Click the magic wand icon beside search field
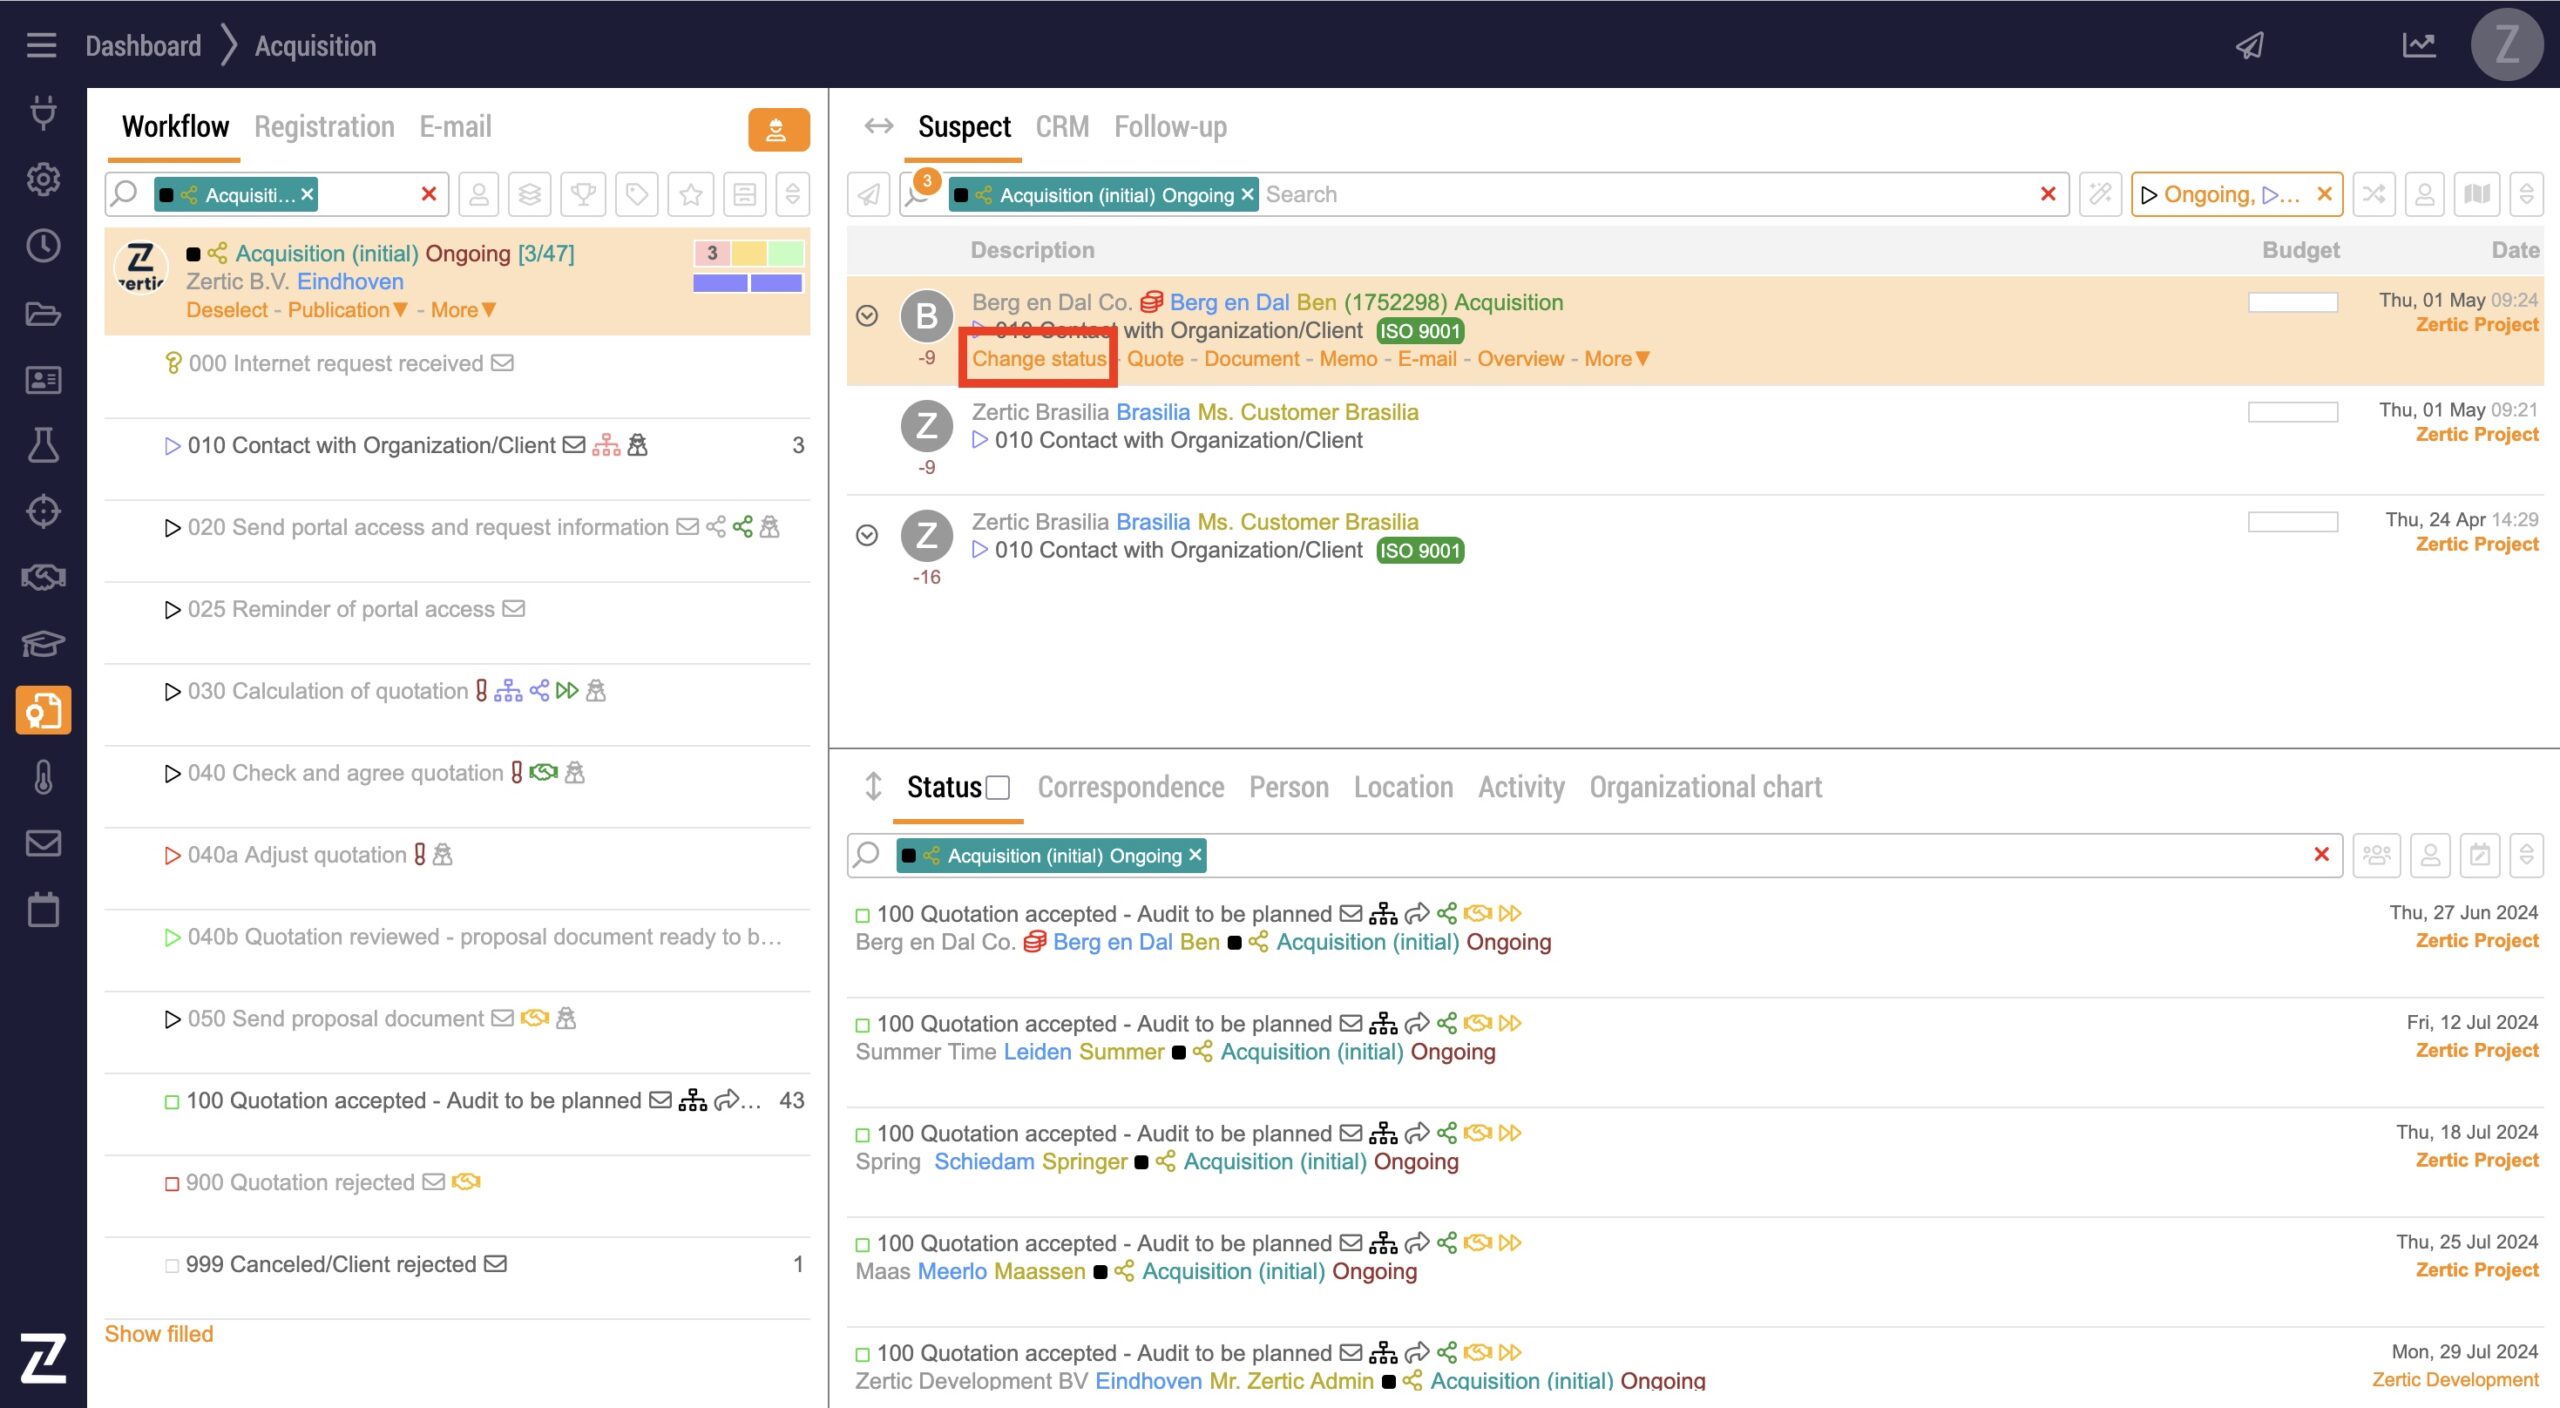Image resolution: width=2560 pixels, height=1408 pixels. pos(2100,194)
